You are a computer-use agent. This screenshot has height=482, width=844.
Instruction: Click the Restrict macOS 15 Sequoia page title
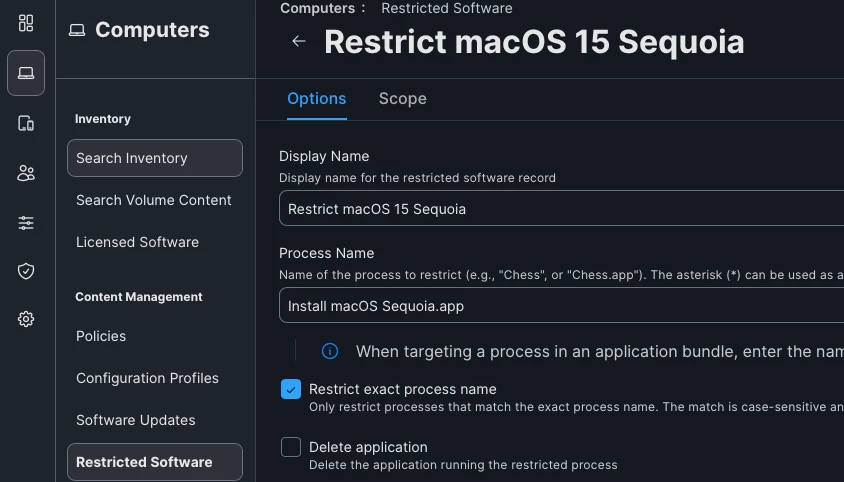tap(534, 42)
